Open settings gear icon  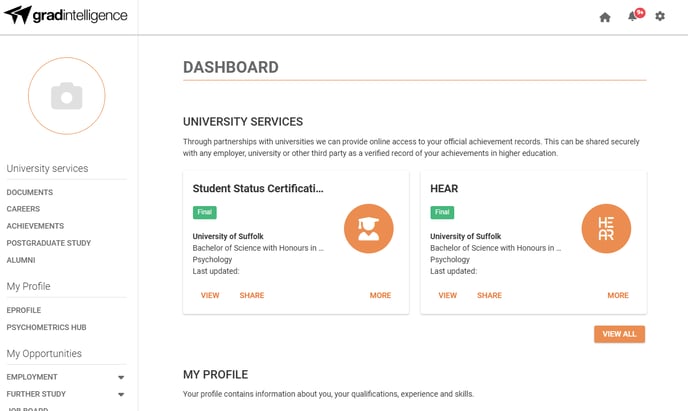pos(660,16)
